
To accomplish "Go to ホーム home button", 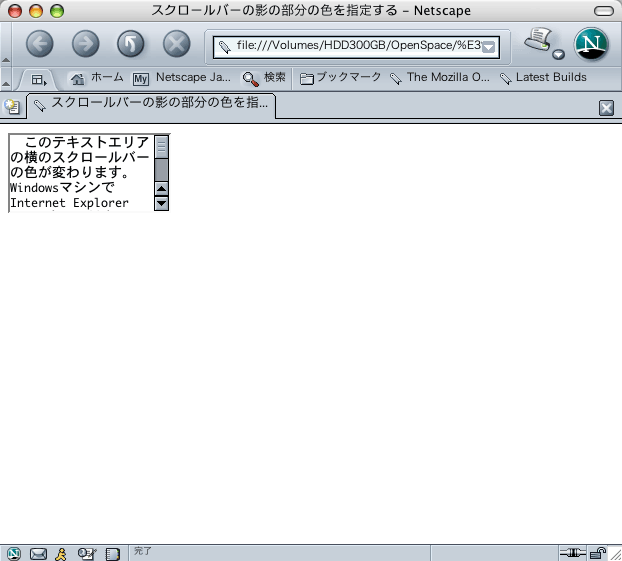I will 96,78.
